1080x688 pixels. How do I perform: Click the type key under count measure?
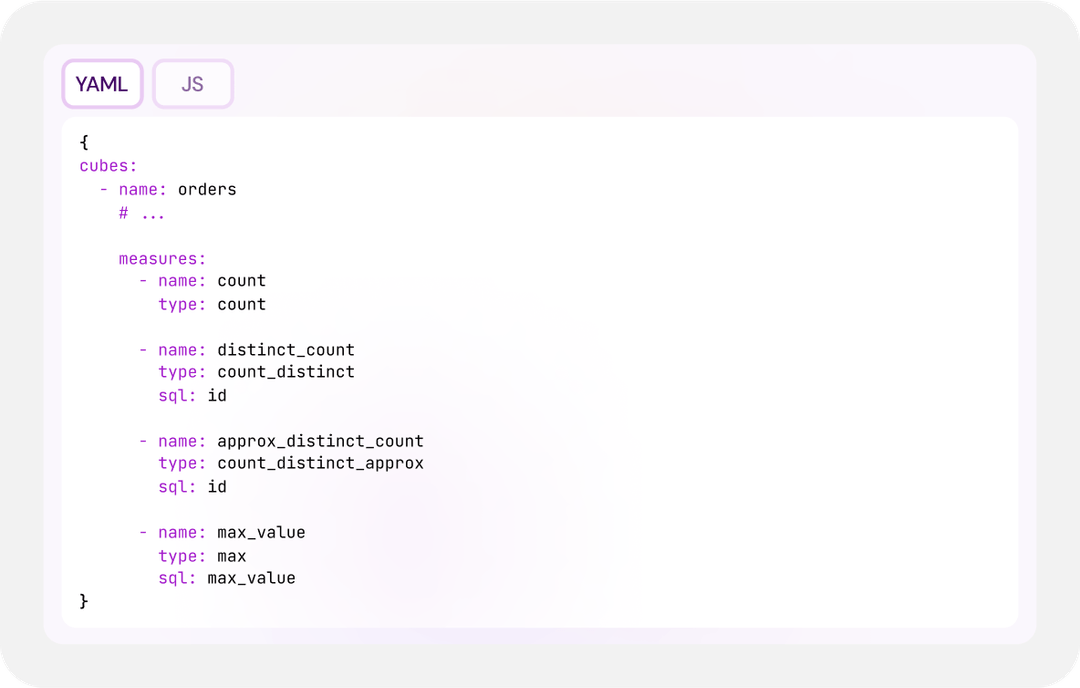(176, 304)
